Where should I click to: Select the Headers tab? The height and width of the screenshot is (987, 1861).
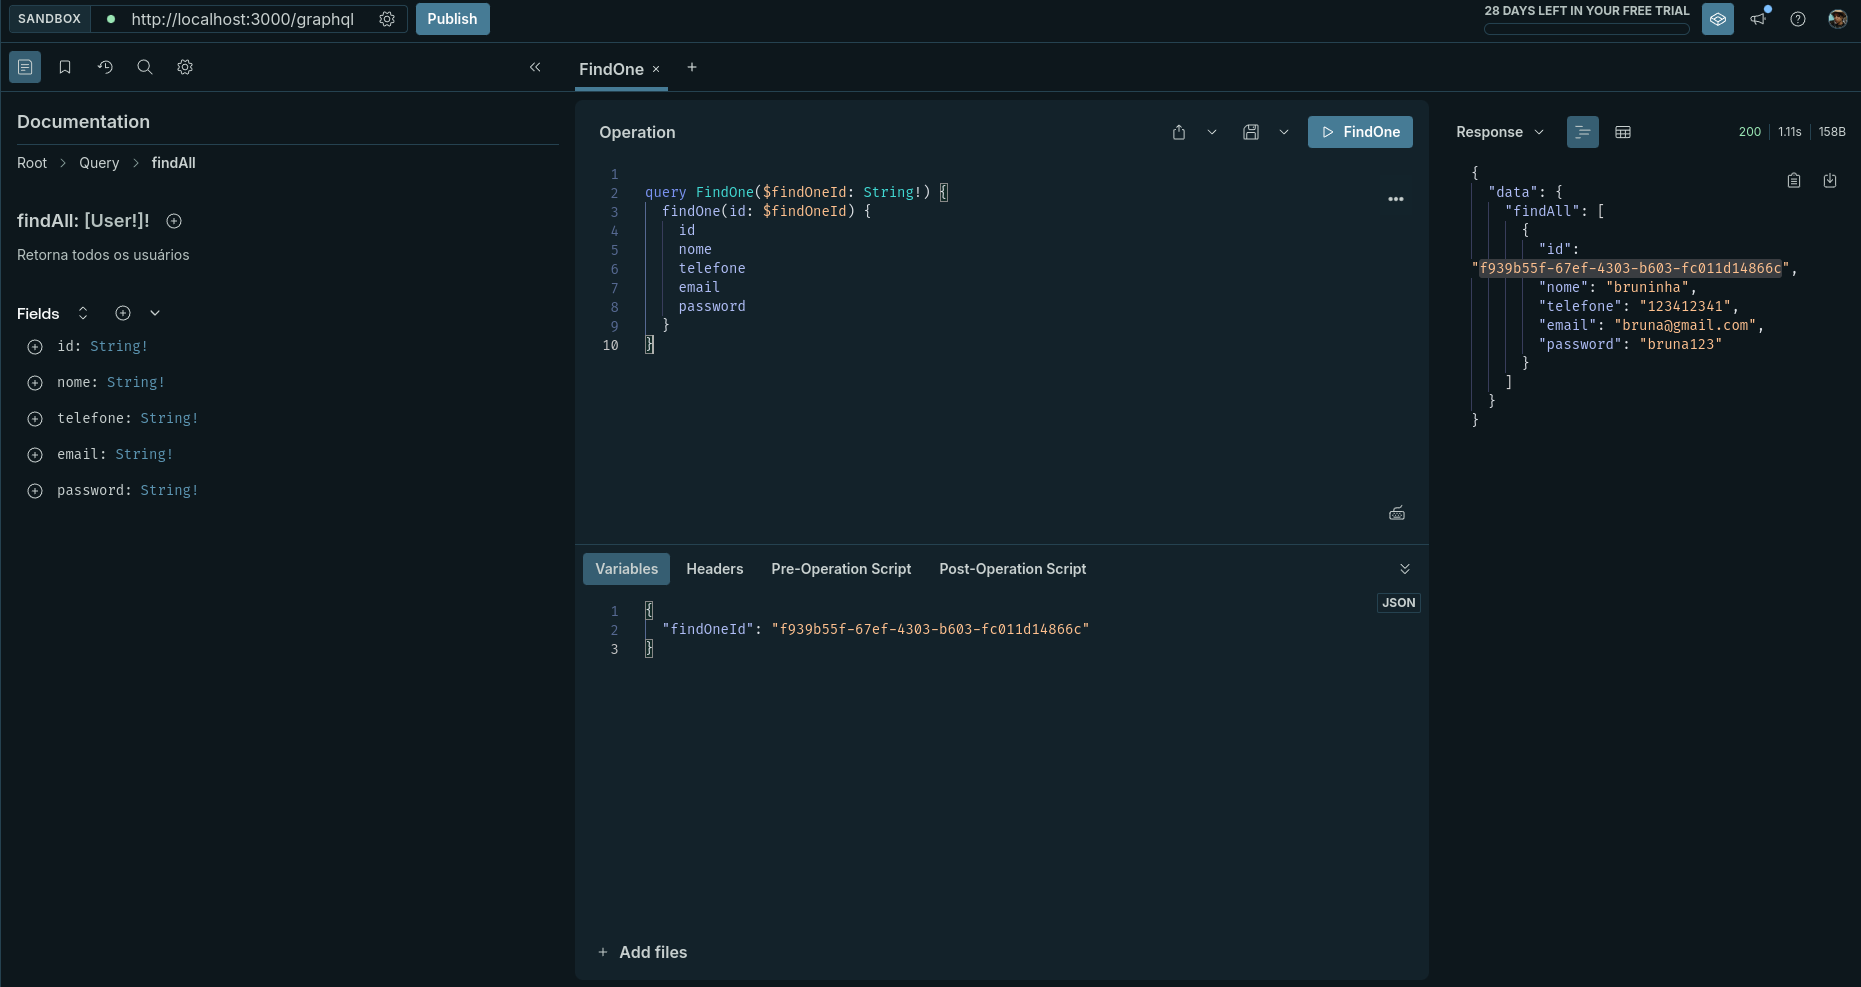click(715, 569)
